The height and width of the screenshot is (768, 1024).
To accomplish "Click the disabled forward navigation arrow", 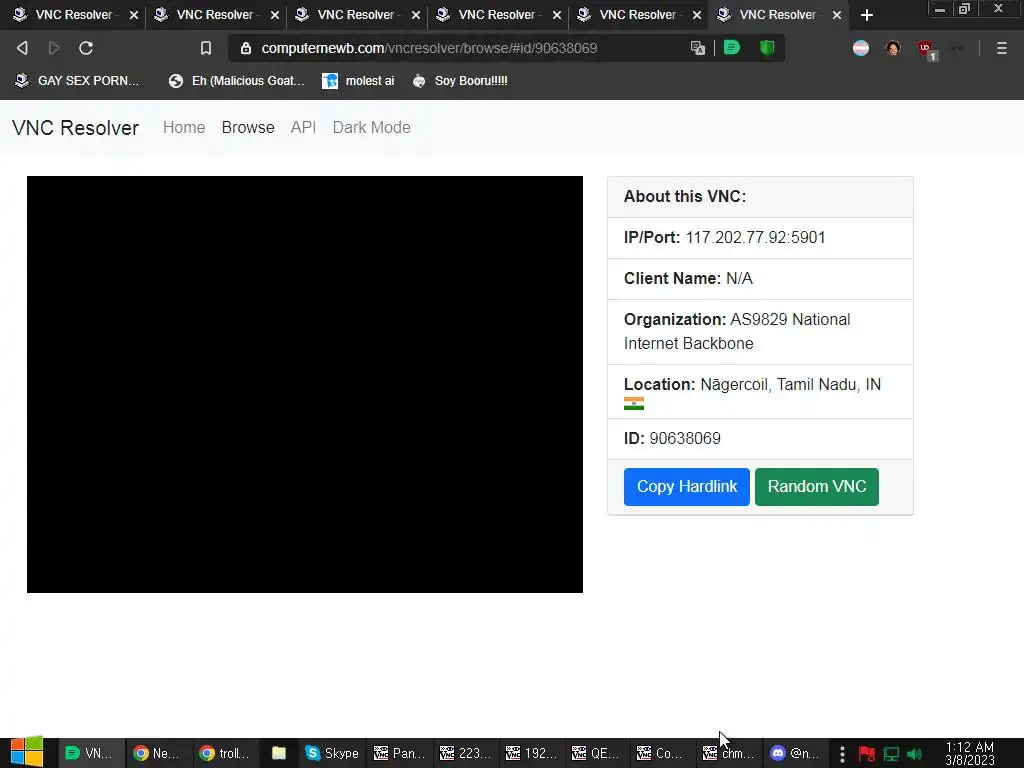I will point(54,48).
